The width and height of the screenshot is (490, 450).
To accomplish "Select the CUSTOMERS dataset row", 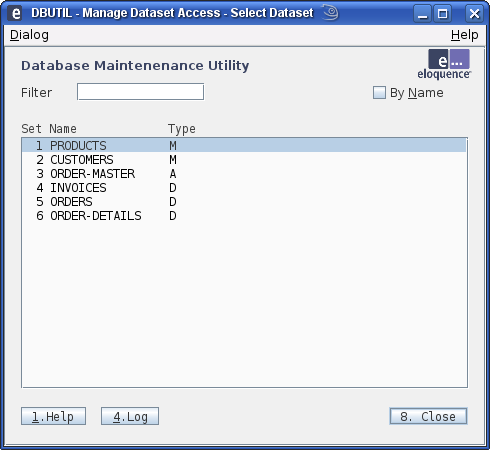I will pos(244,160).
